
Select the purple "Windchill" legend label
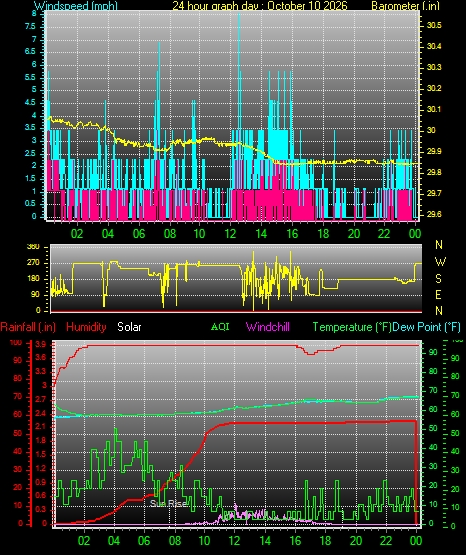tap(267, 327)
